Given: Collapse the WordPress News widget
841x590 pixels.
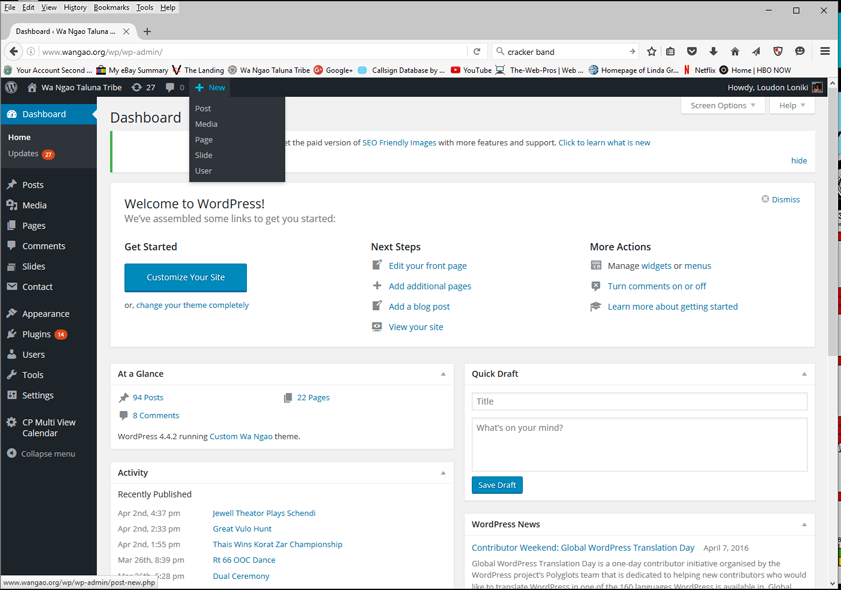Looking at the screenshot, I should tap(804, 524).
